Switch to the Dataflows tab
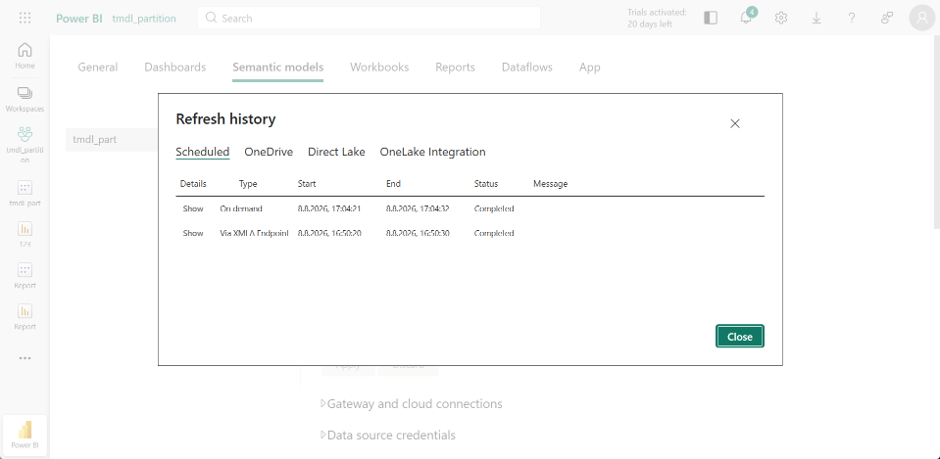 (x=527, y=67)
